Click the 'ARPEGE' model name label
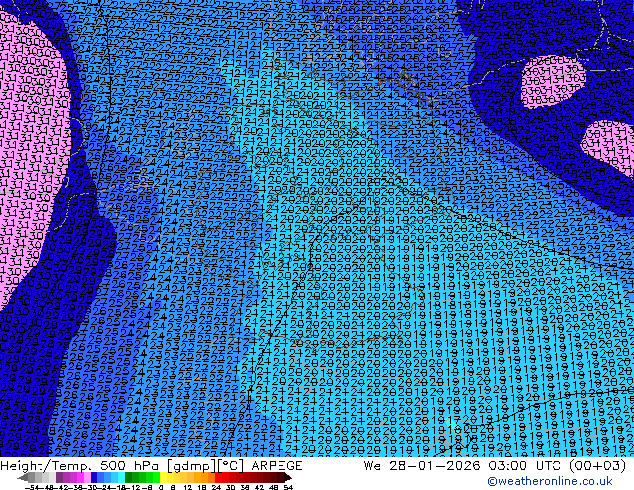The image size is (634, 490). [x=277, y=466]
